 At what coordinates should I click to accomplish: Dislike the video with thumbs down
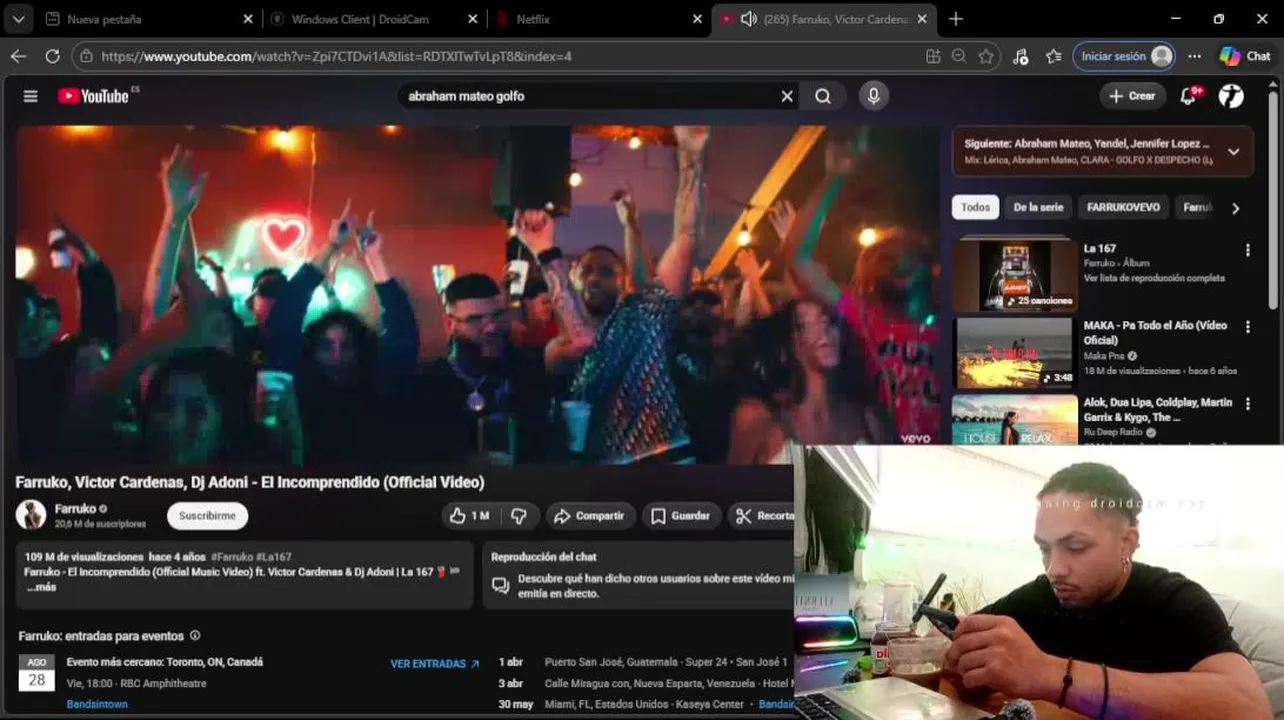[x=518, y=516]
